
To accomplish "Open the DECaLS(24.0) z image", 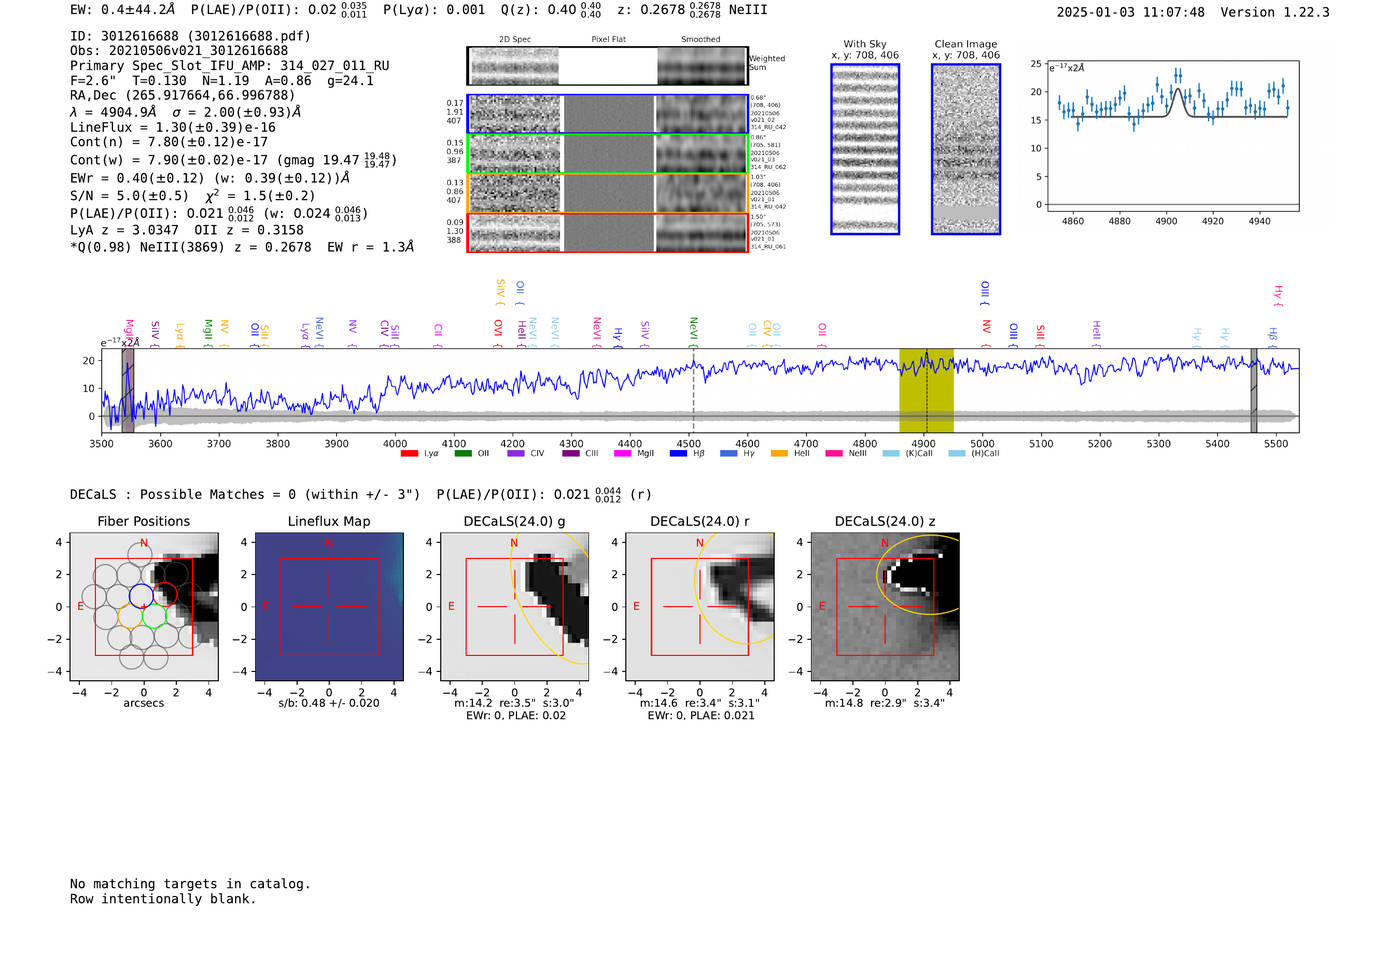I will [885, 606].
